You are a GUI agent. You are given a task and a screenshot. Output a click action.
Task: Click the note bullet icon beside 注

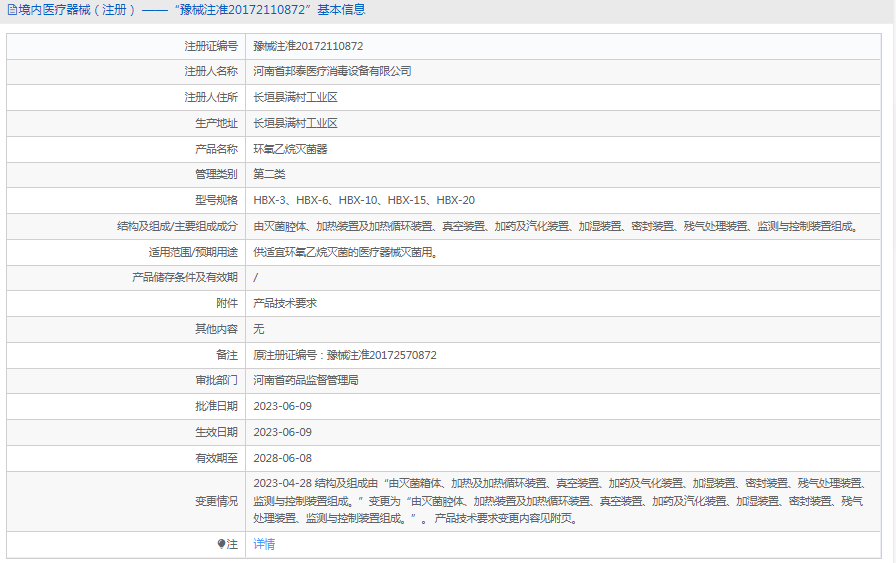[x=222, y=544]
